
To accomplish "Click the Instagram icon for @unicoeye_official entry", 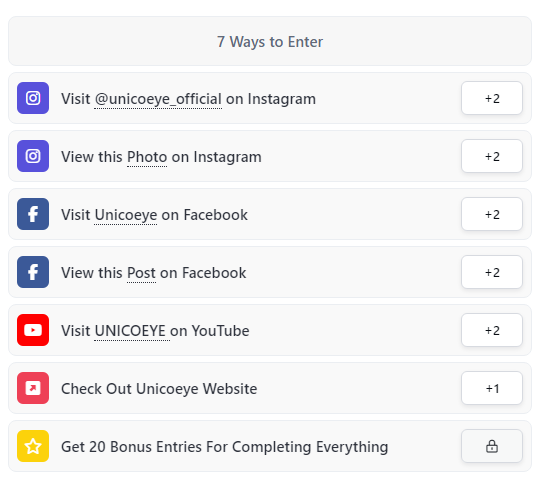I will click(x=33, y=98).
